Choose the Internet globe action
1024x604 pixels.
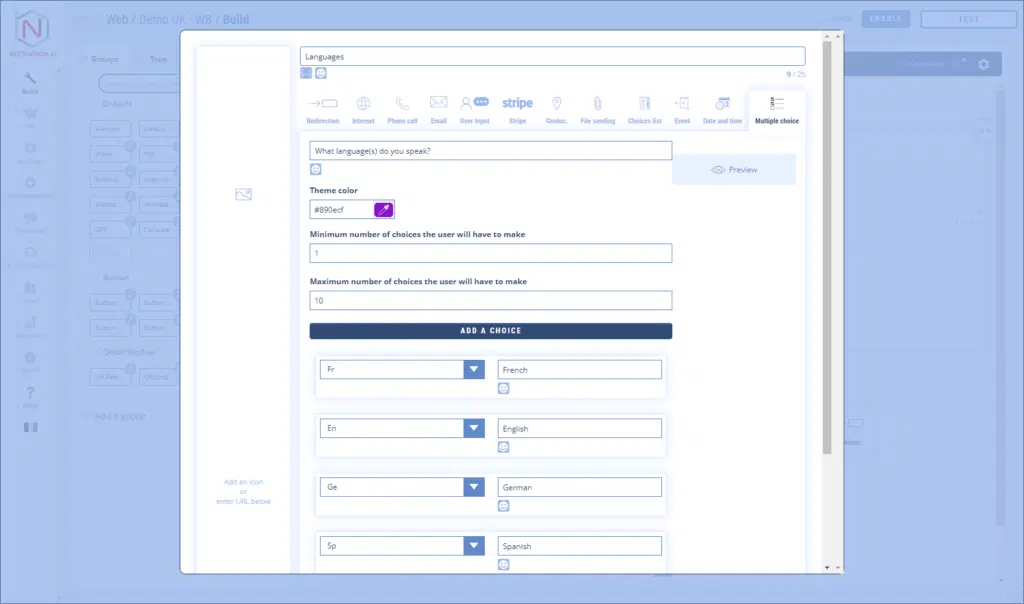pos(363,108)
